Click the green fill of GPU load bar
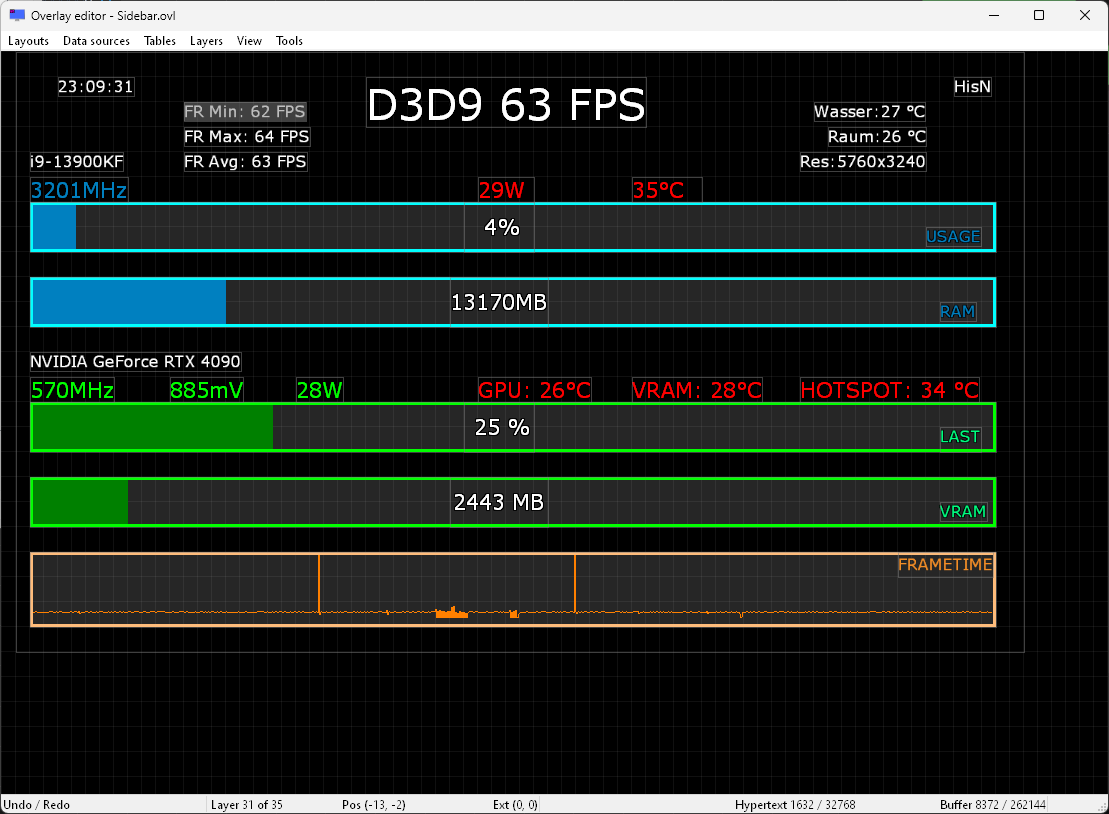 tap(153, 427)
